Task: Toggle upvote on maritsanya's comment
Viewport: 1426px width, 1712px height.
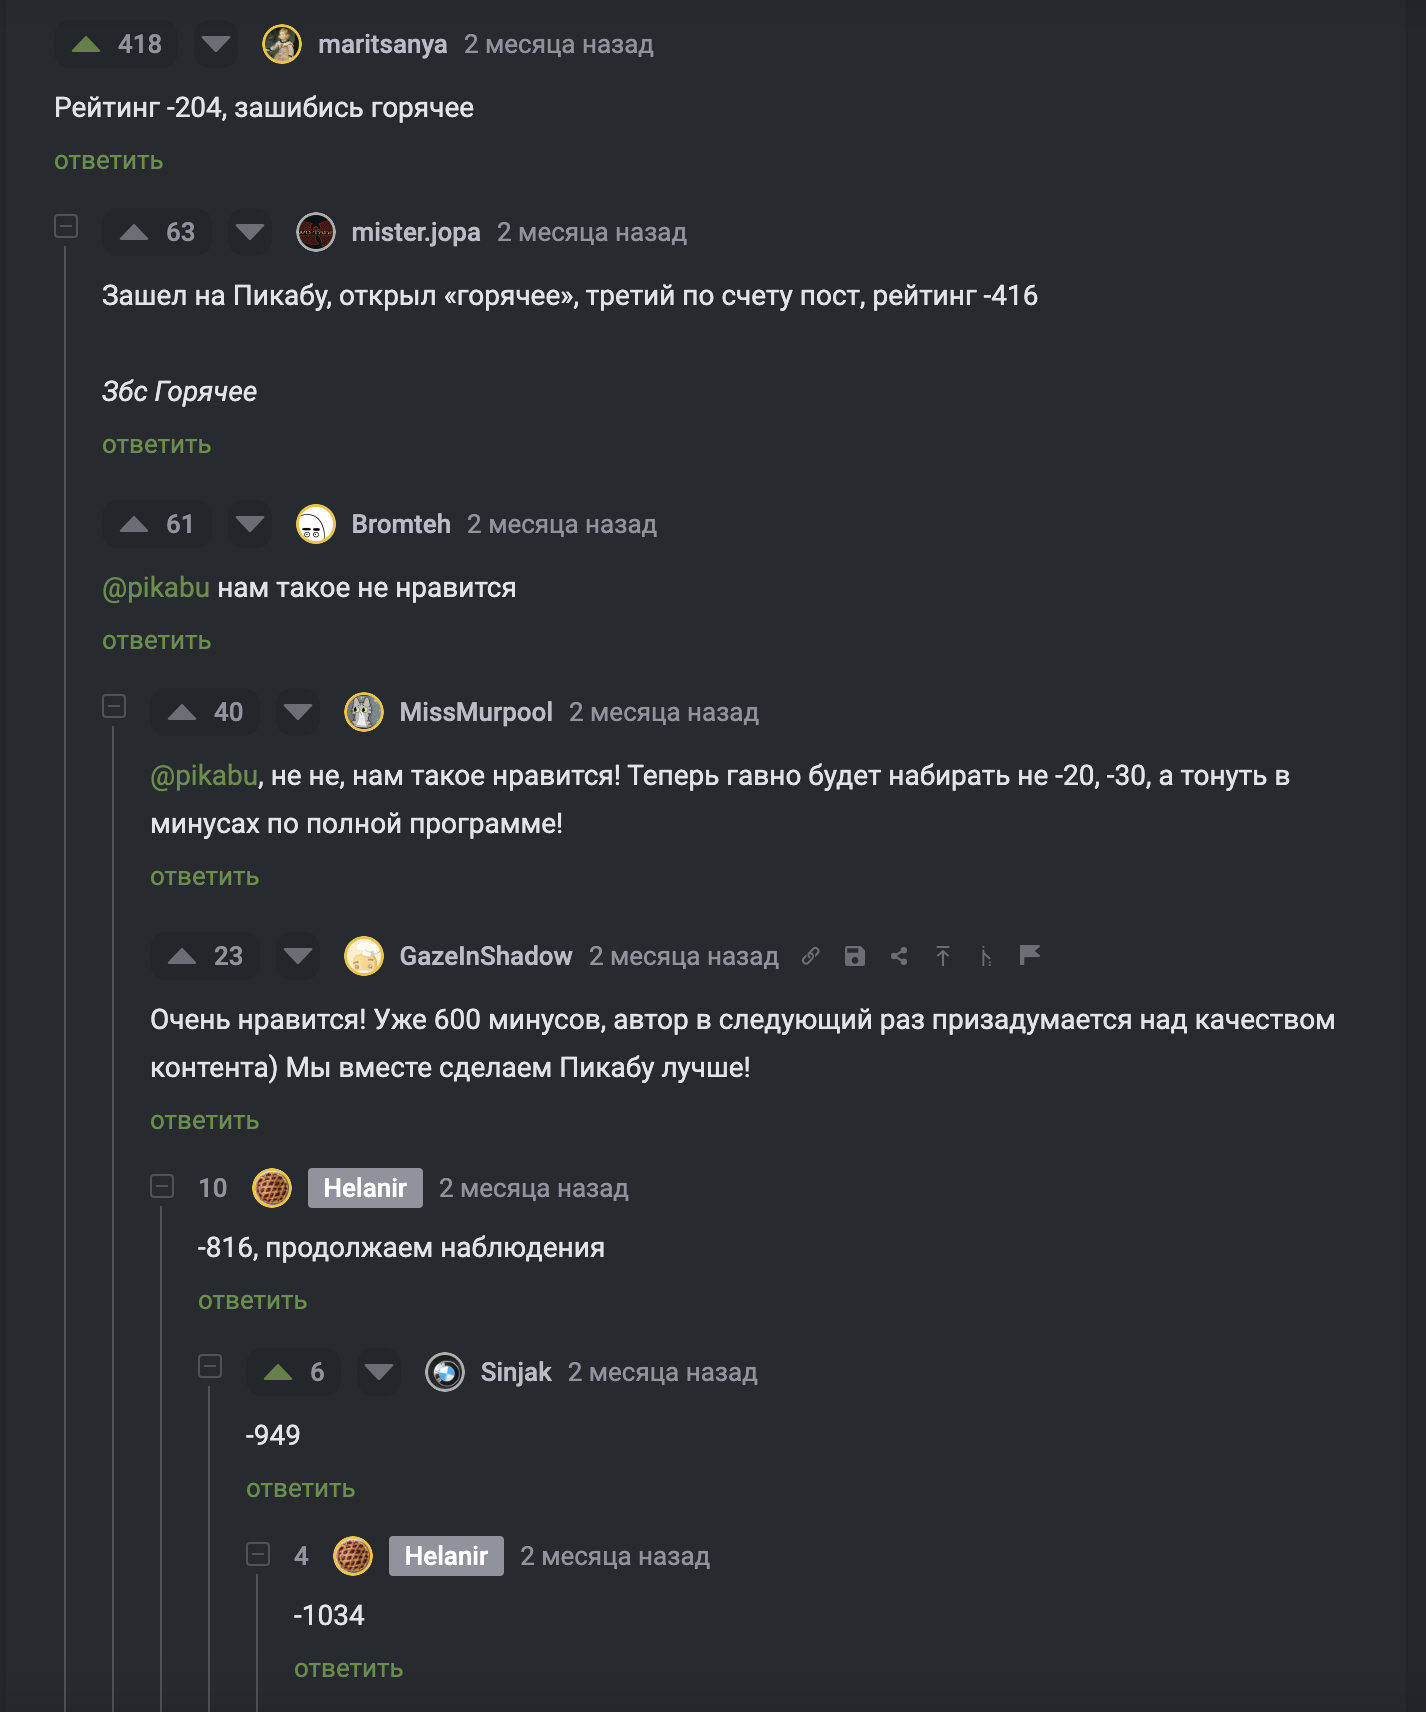Action: pyautogui.click(x=87, y=44)
